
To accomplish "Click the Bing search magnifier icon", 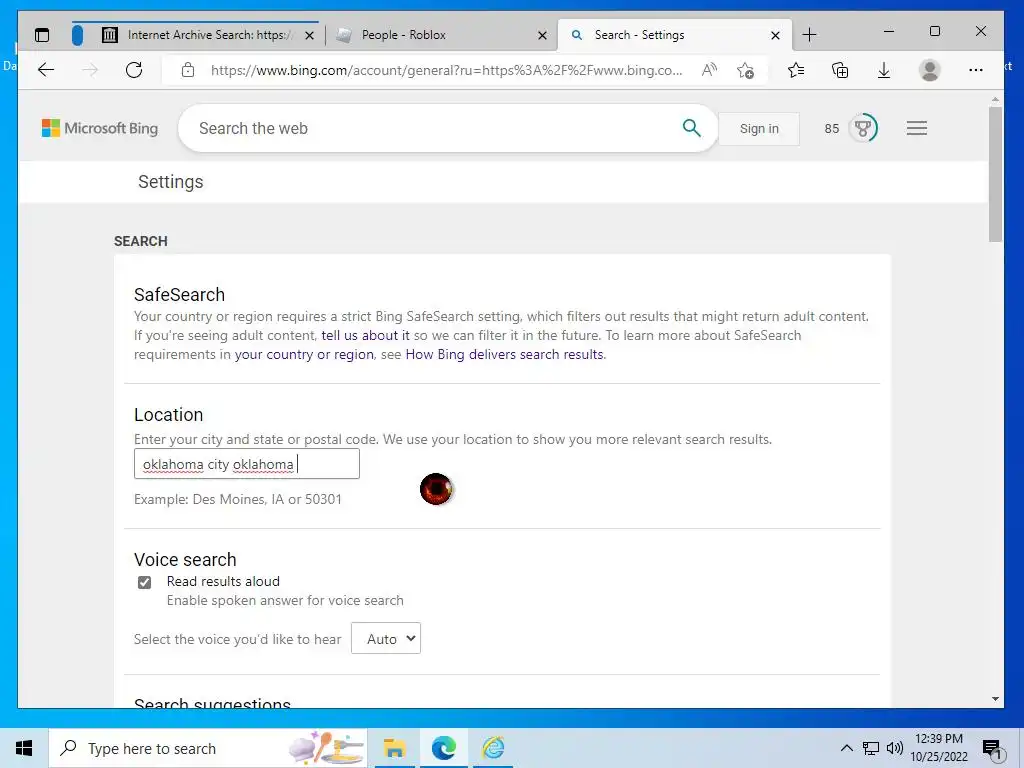I will pyautogui.click(x=691, y=128).
